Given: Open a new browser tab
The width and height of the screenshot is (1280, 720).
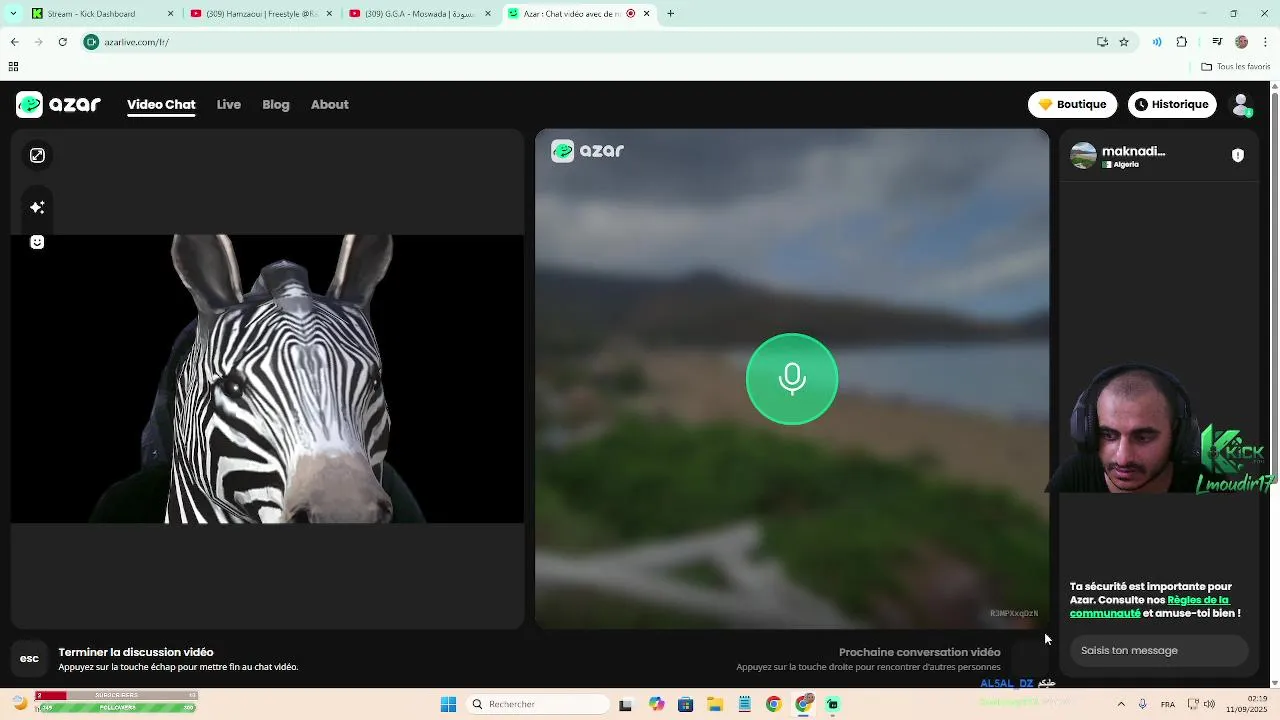Looking at the screenshot, I should pyautogui.click(x=670, y=14).
